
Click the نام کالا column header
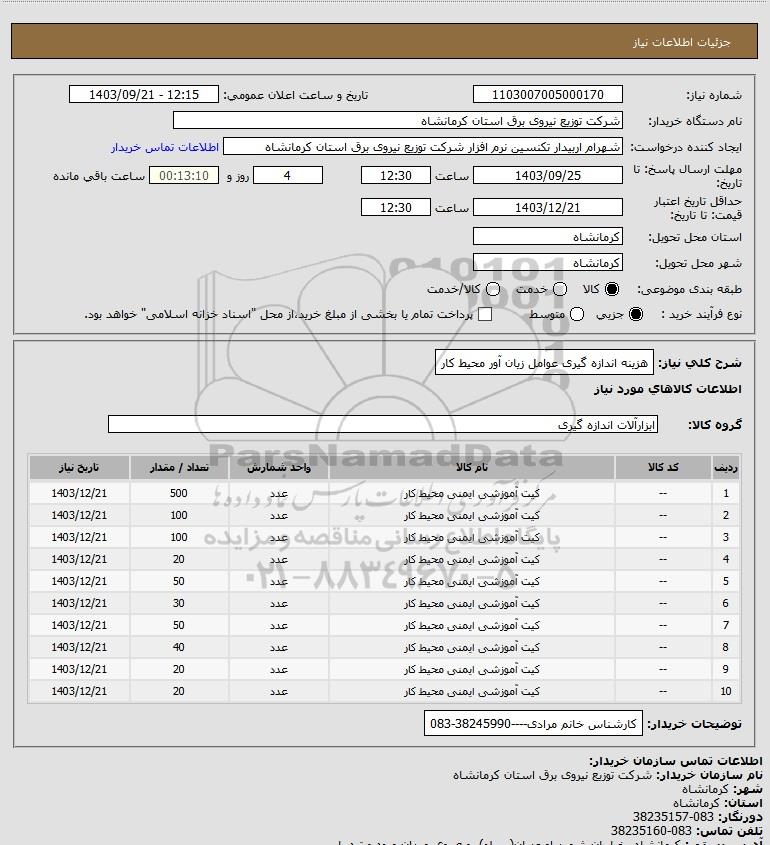point(471,467)
